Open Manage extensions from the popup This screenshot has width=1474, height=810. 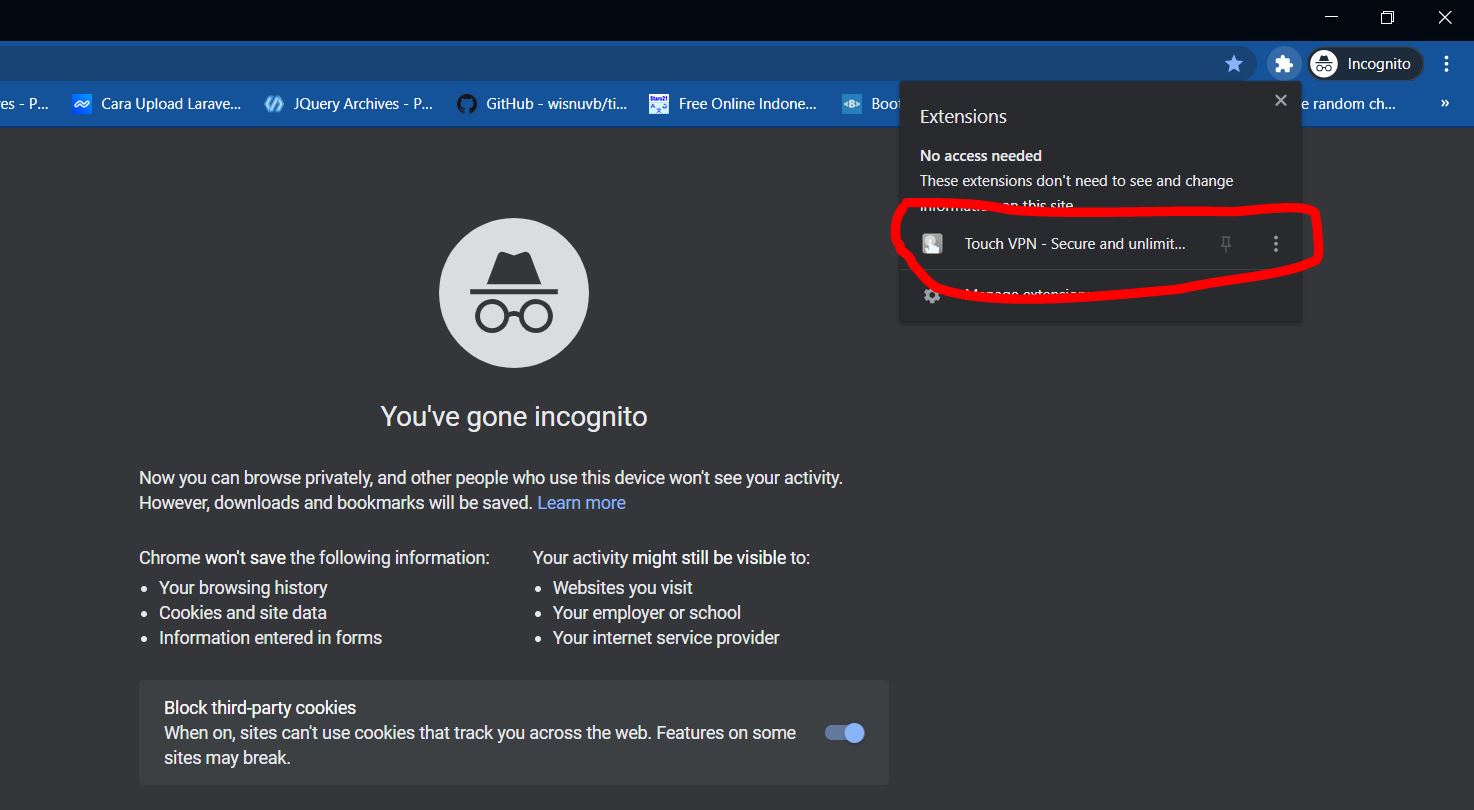coord(1023,295)
